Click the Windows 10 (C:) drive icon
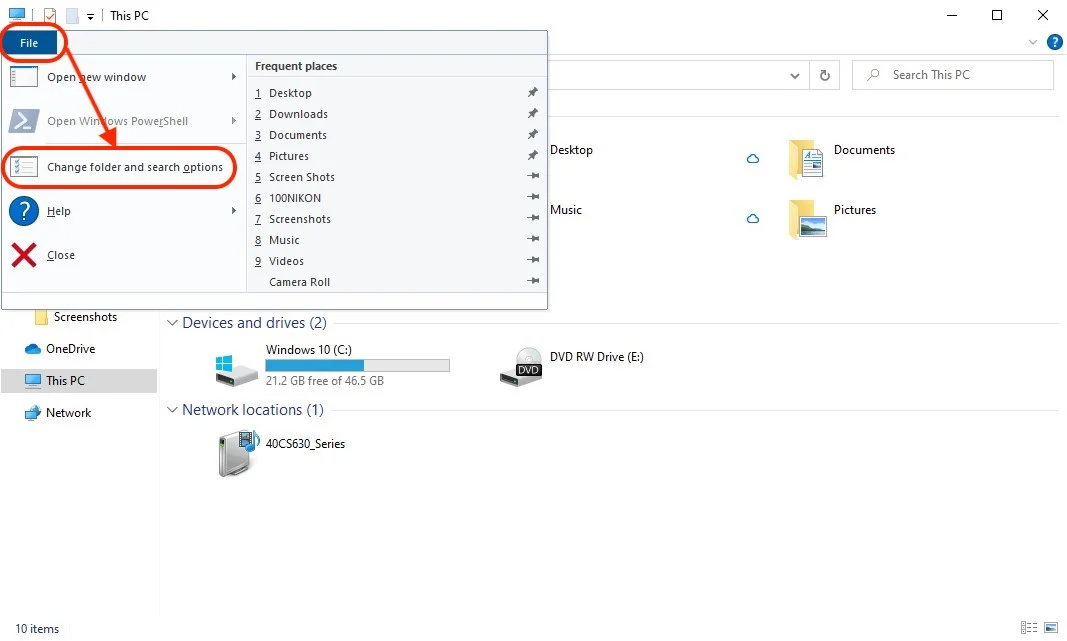This screenshot has width=1067, height=641. (237, 367)
